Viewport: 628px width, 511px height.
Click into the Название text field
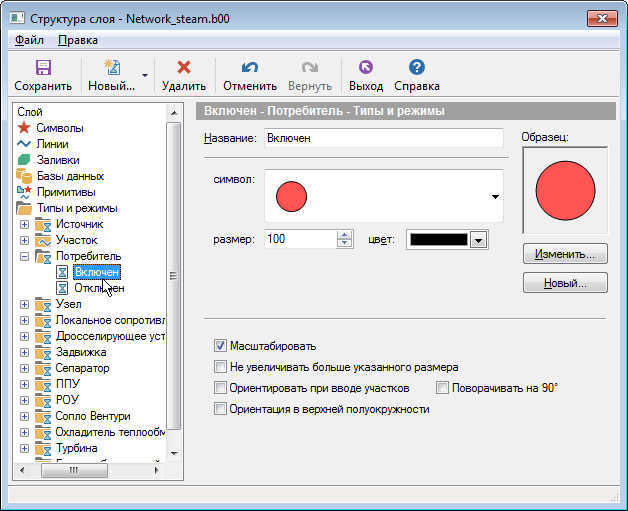382,139
